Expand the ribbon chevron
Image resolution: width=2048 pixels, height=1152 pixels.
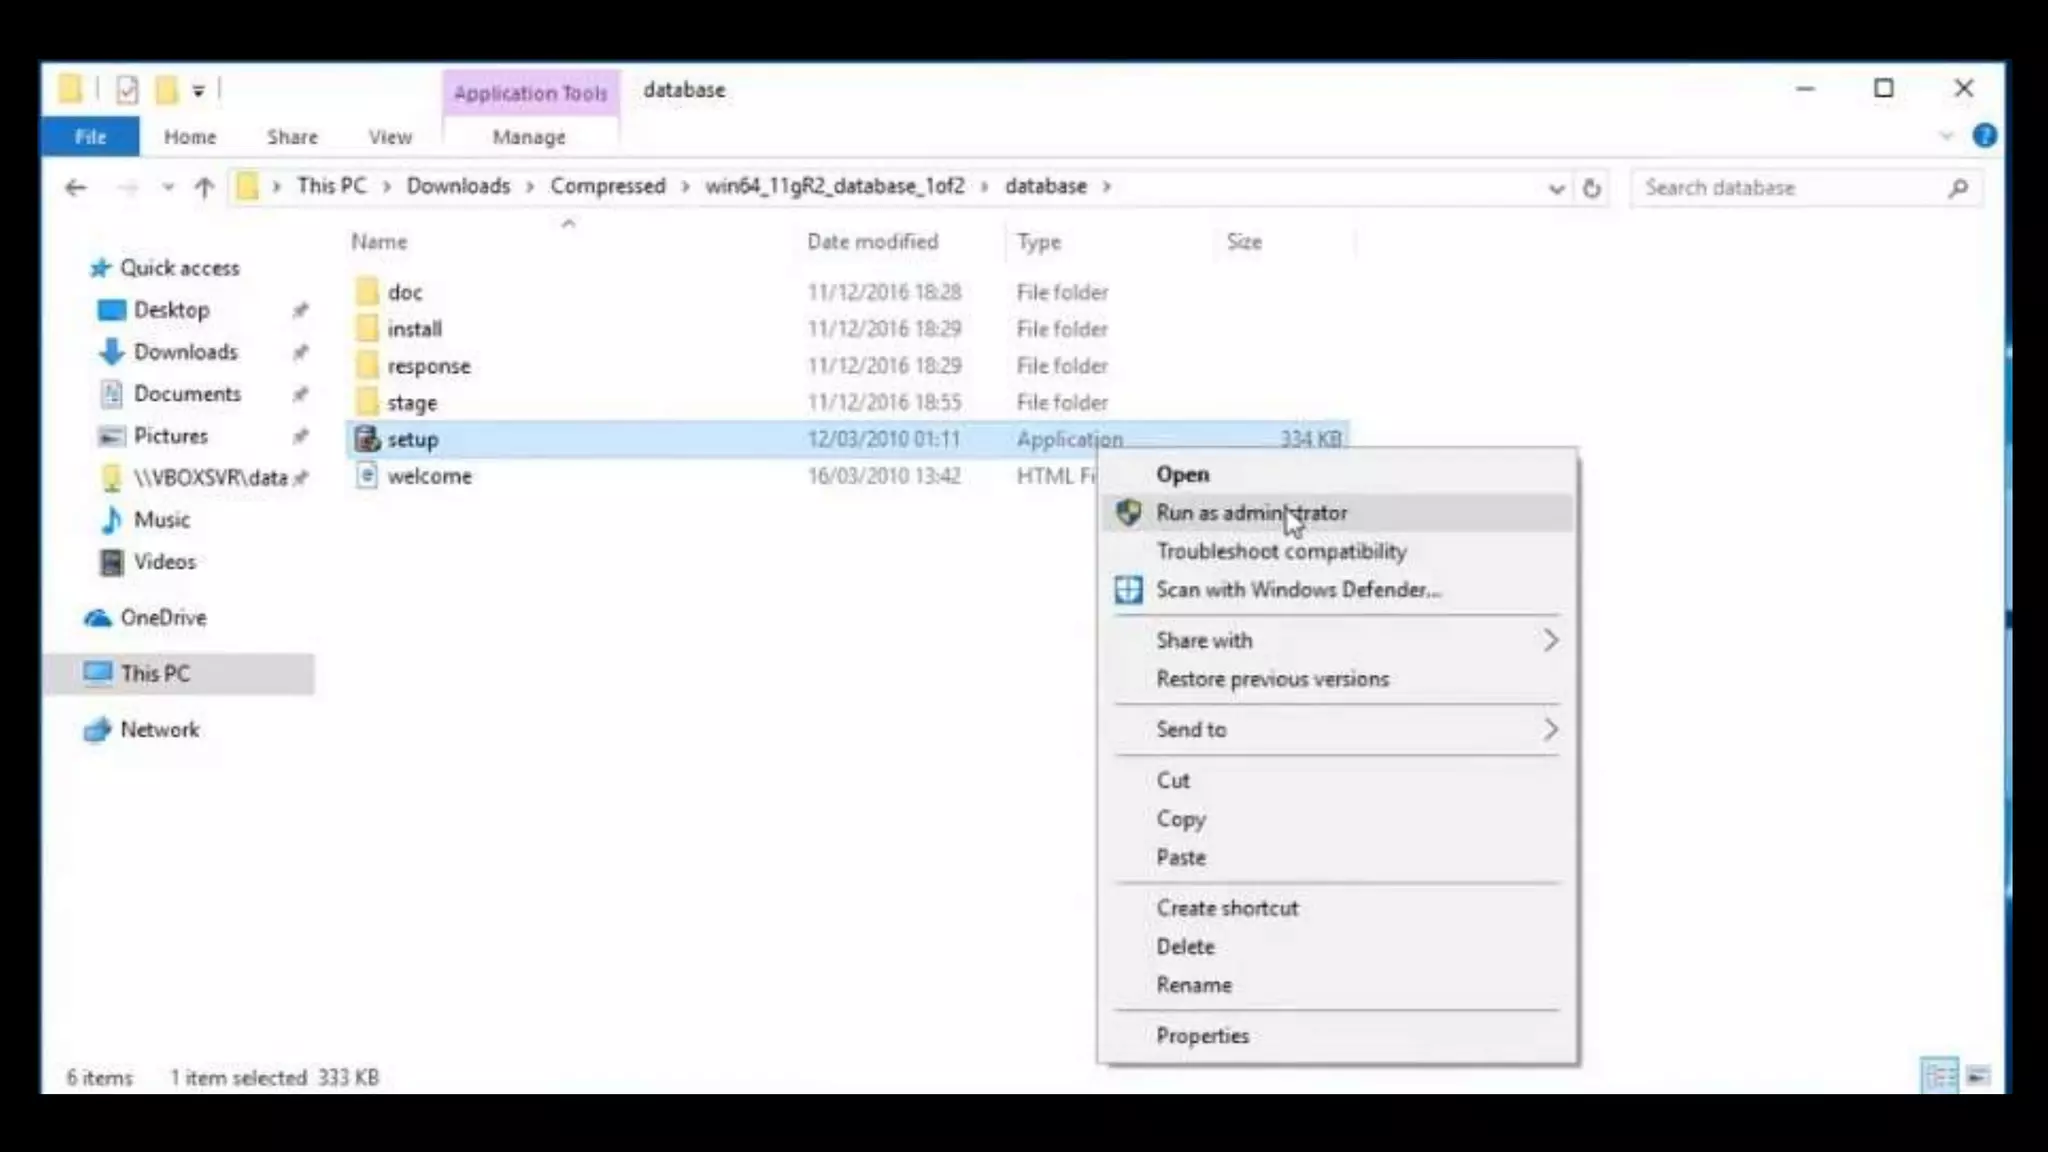pyautogui.click(x=1946, y=136)
